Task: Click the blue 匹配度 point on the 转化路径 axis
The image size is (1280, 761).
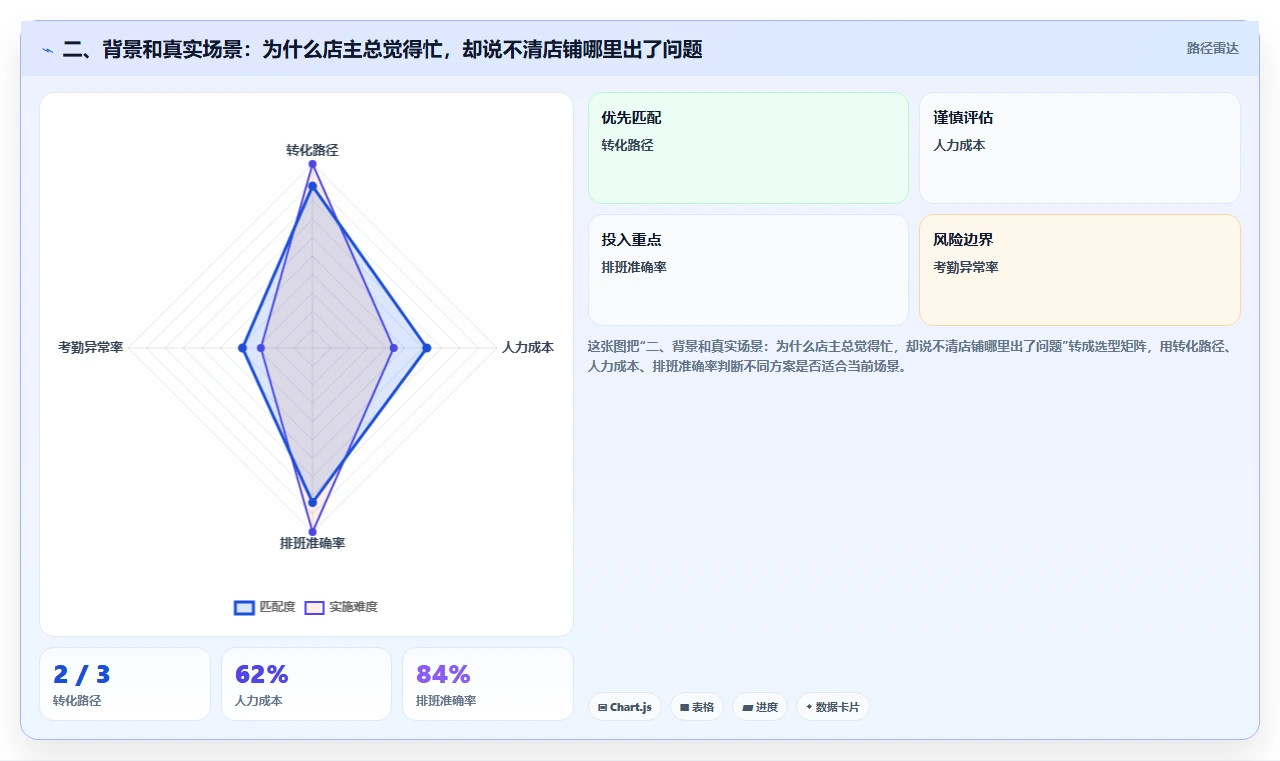Action: [313, 186]
